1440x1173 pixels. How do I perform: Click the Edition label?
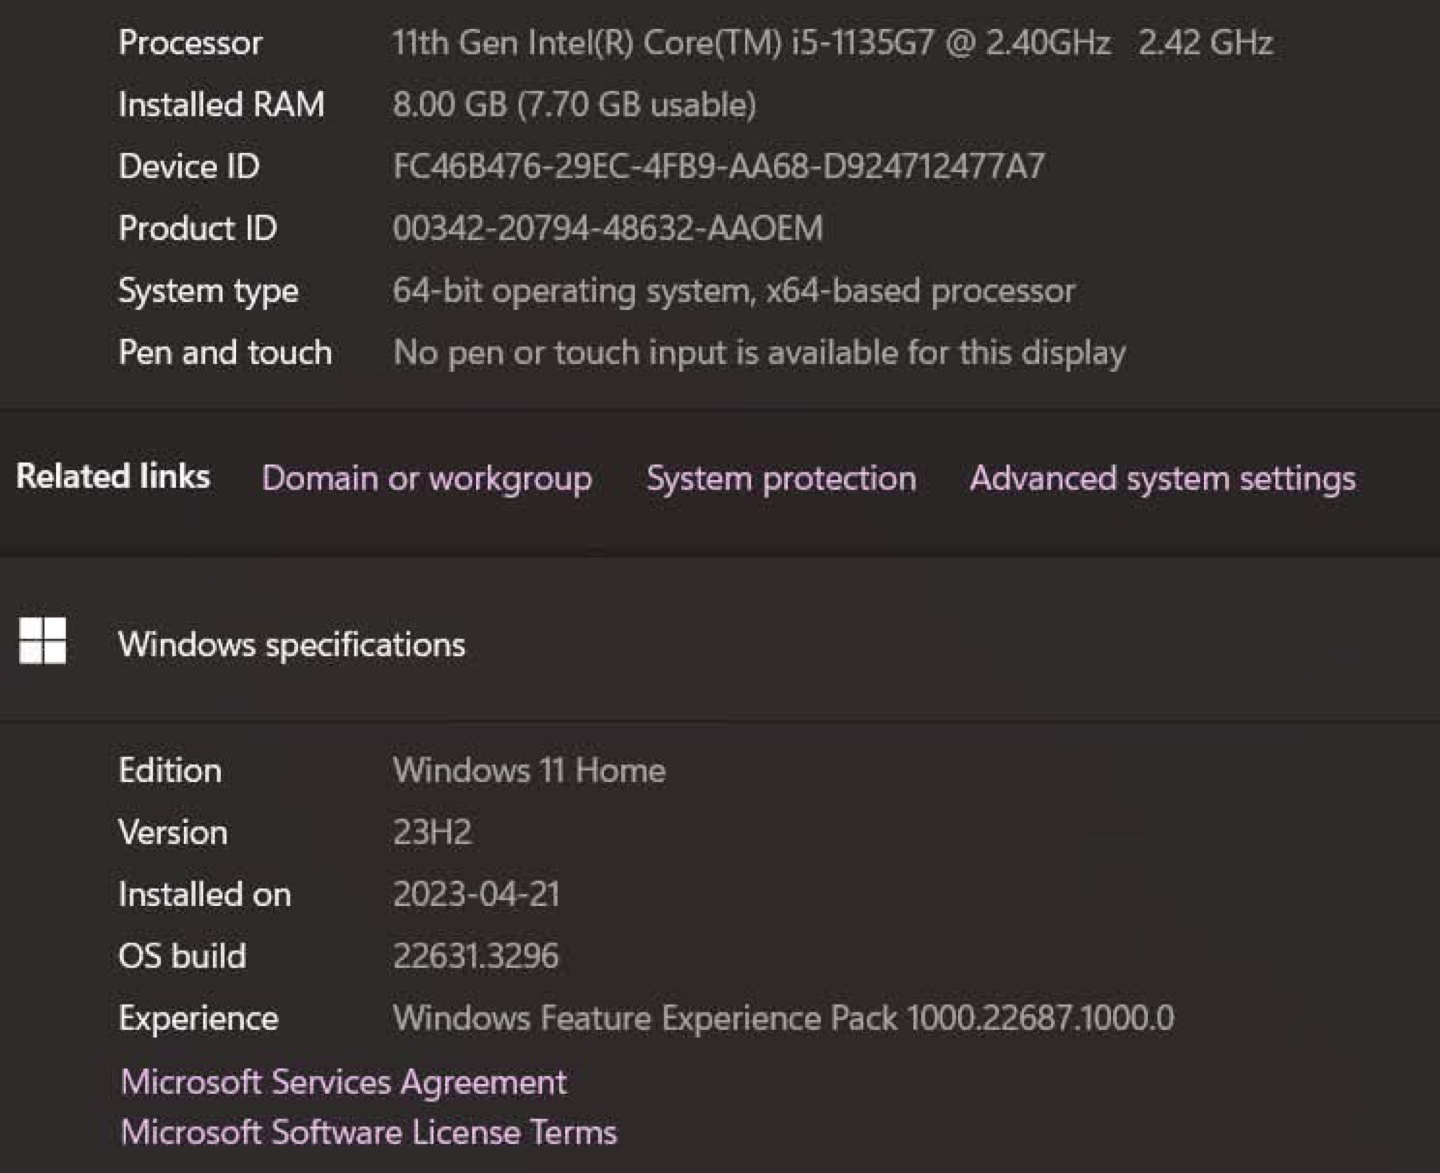[170, 770]
